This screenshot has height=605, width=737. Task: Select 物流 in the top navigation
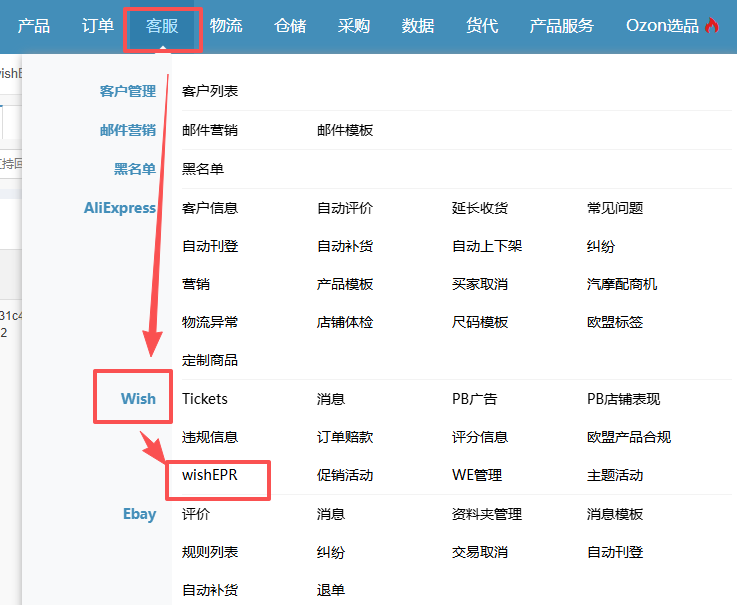226,26
